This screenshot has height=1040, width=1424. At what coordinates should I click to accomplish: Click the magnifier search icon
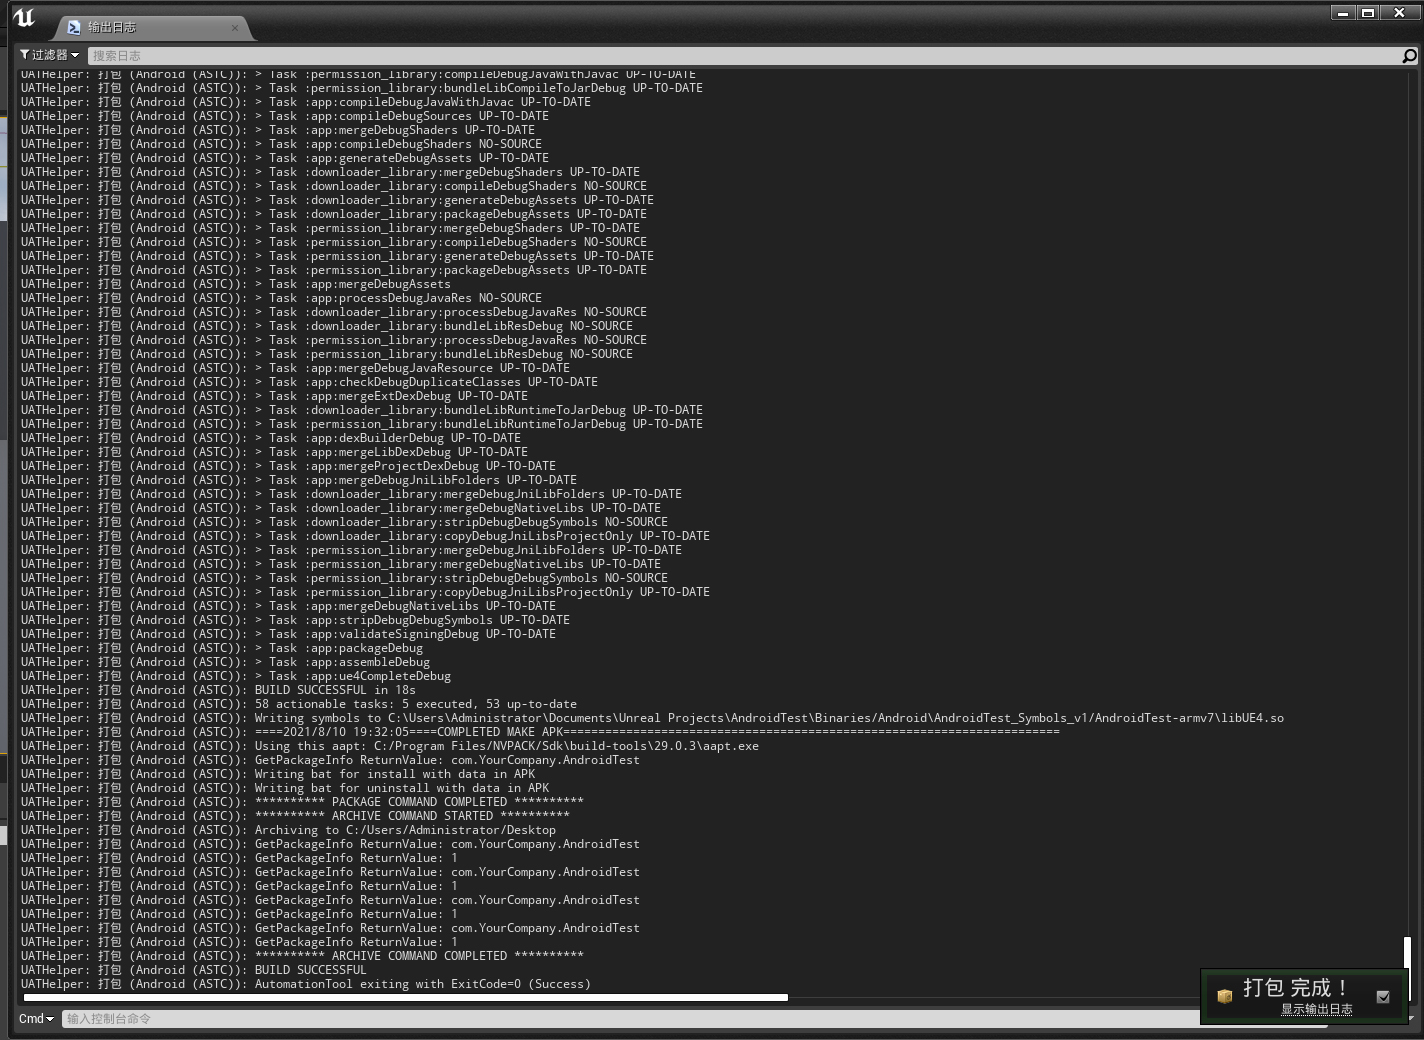pyautogui.click(x=1409, y=56)
